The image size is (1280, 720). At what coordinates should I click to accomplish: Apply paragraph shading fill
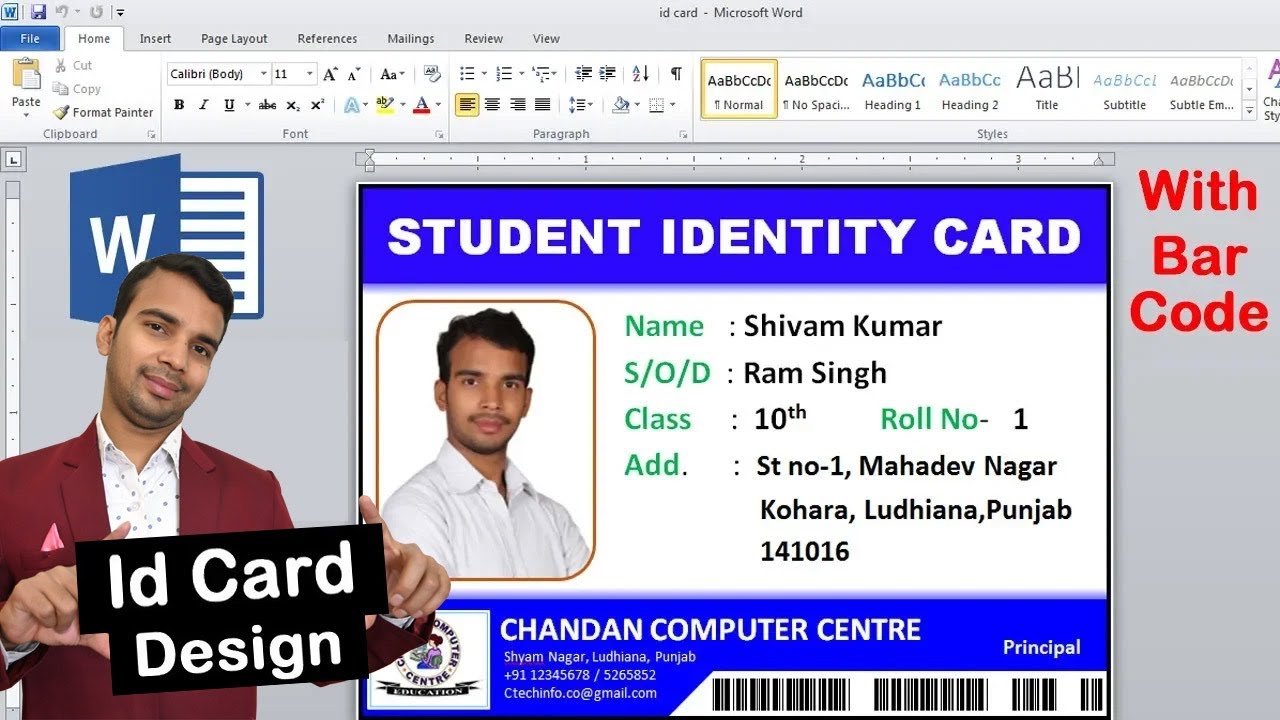tap(620, 104)
